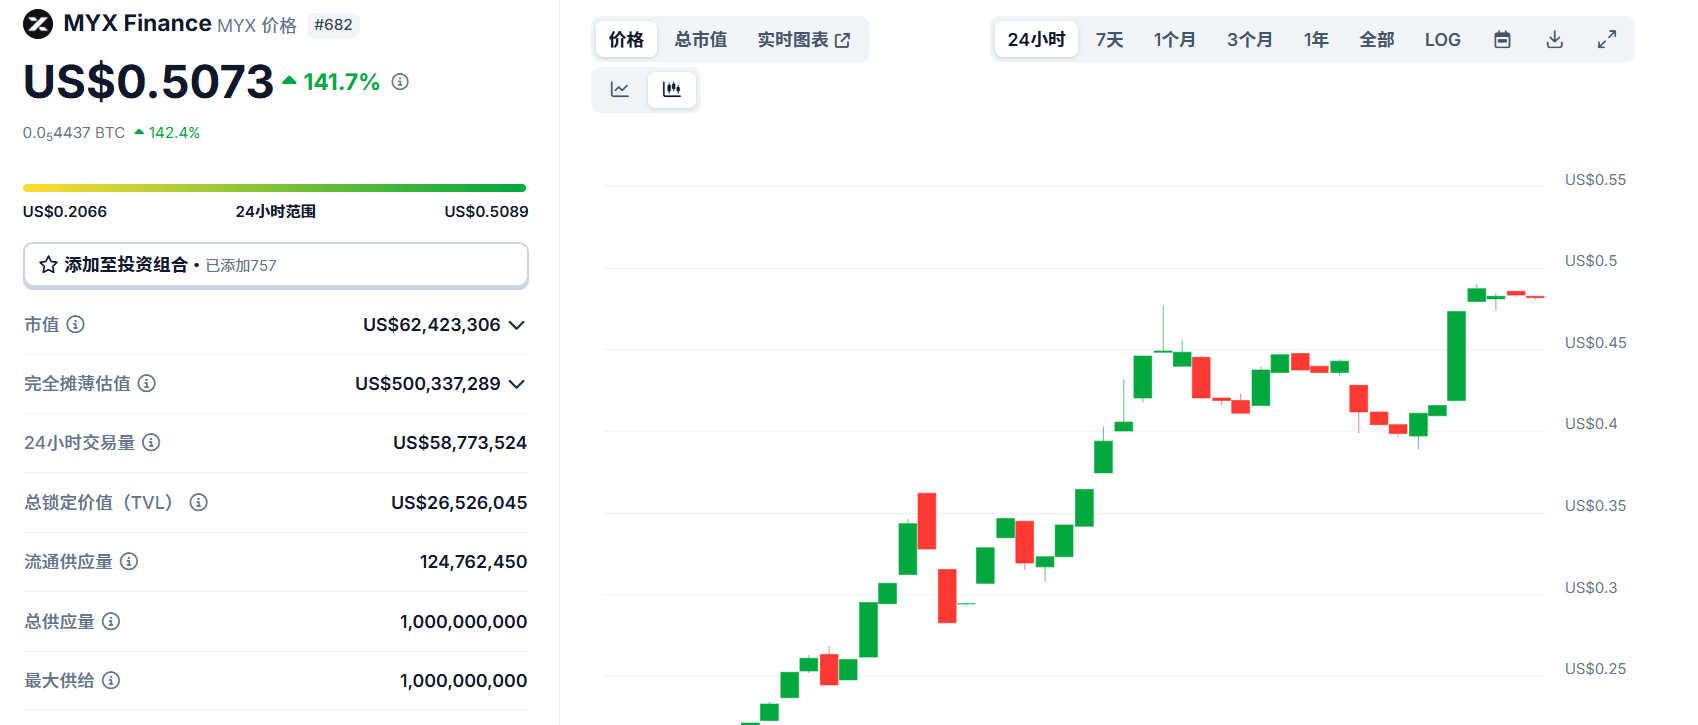Viewport: 1698px width, 725px height.
Task: Download the chart data
Action: click(x=1555, y=40)
